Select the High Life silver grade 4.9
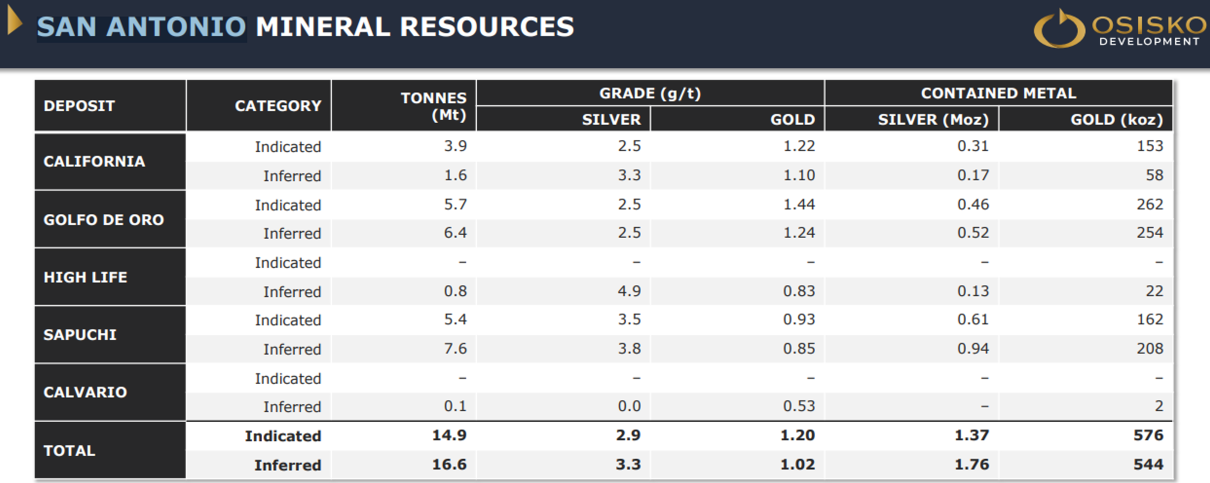Viewport: 1210px width, 483px height. [x=629, y=292]
